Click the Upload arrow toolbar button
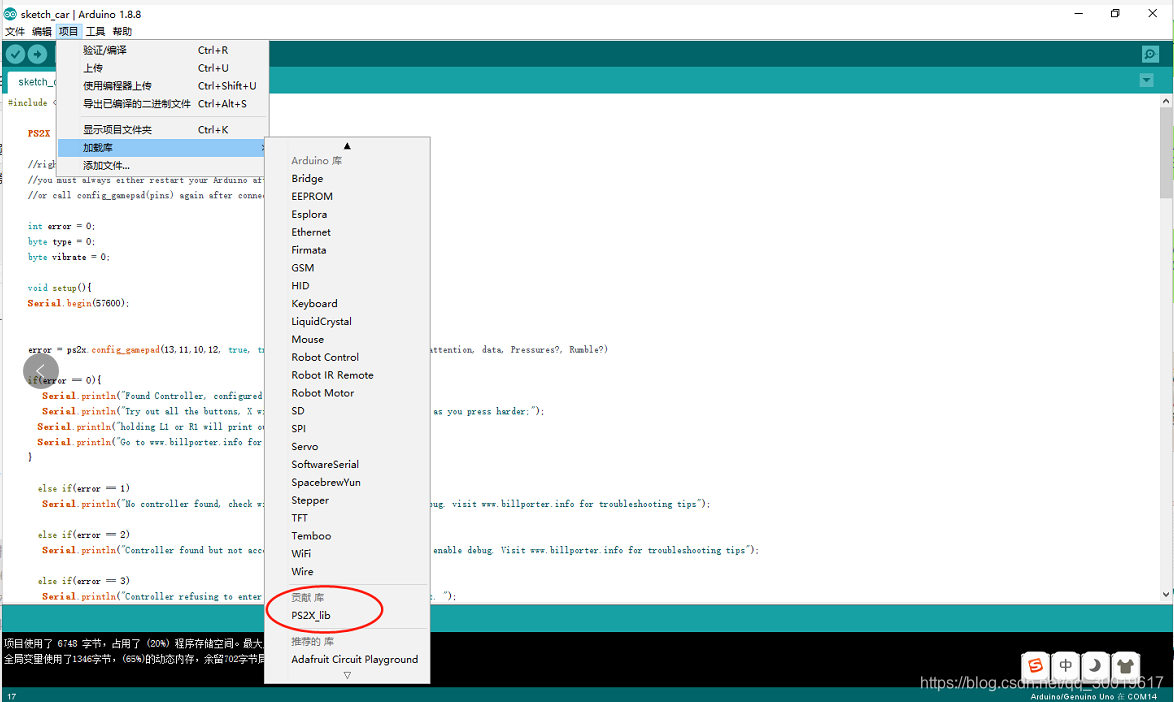 coord(37,54)
